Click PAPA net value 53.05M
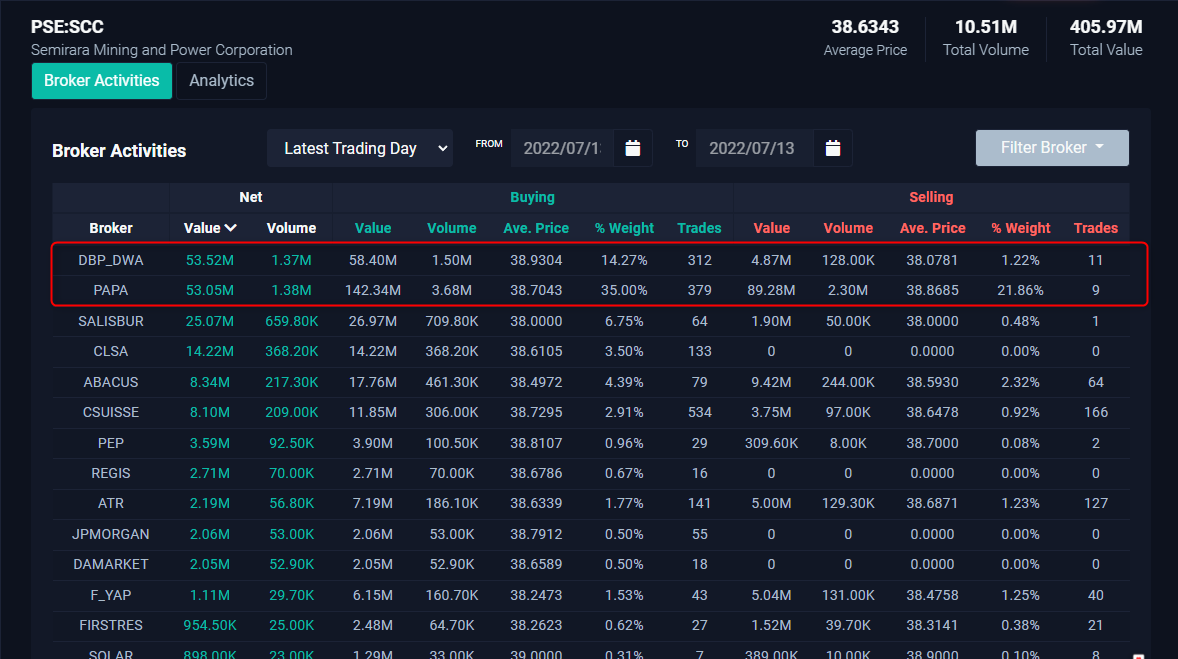Screen dimensions: 1178x659 click(210, 290)
